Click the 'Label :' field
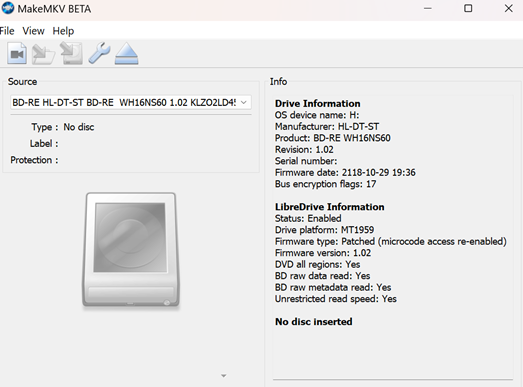Screen dimensions: 523x387 (x=44, y=143)
